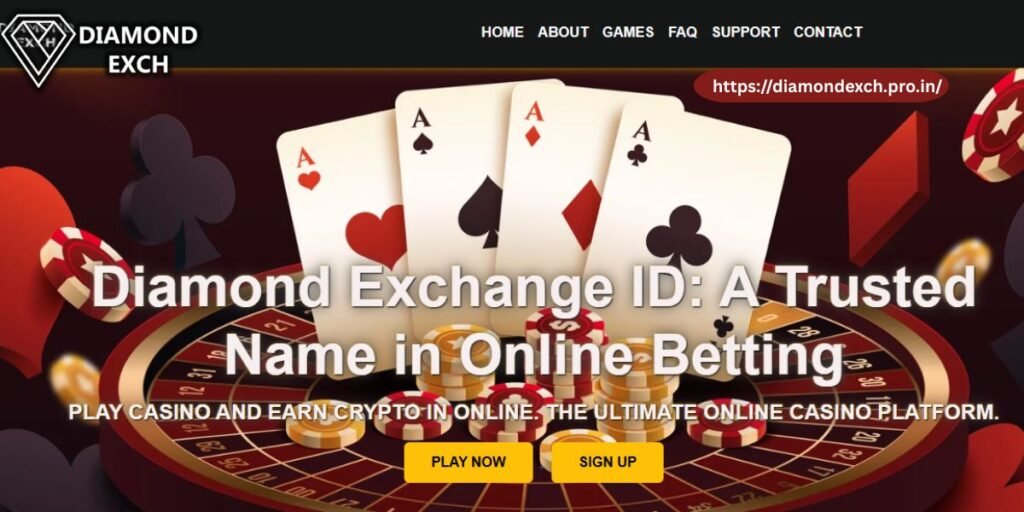1024x512 pixels.
Task: Click the yellow PLAY NOW button
Action: point(468,462)
